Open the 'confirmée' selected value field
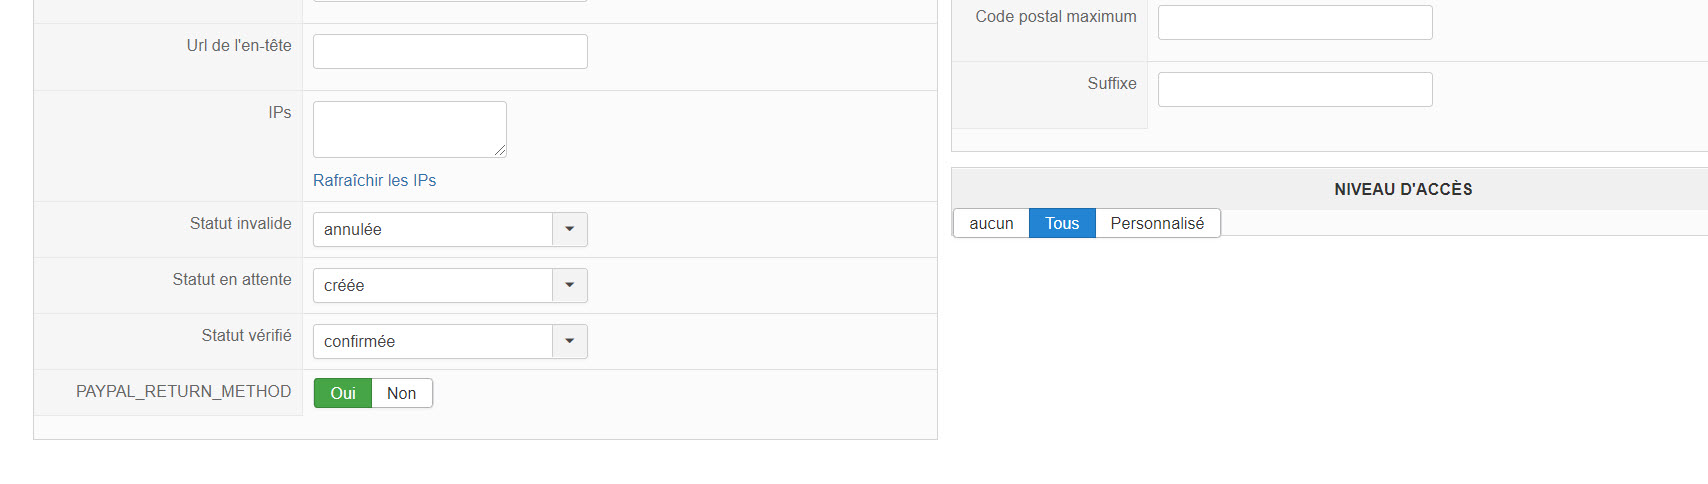The width and height of the screenshot is (1708, 484). pyautogui.click(x=433, y=341)
